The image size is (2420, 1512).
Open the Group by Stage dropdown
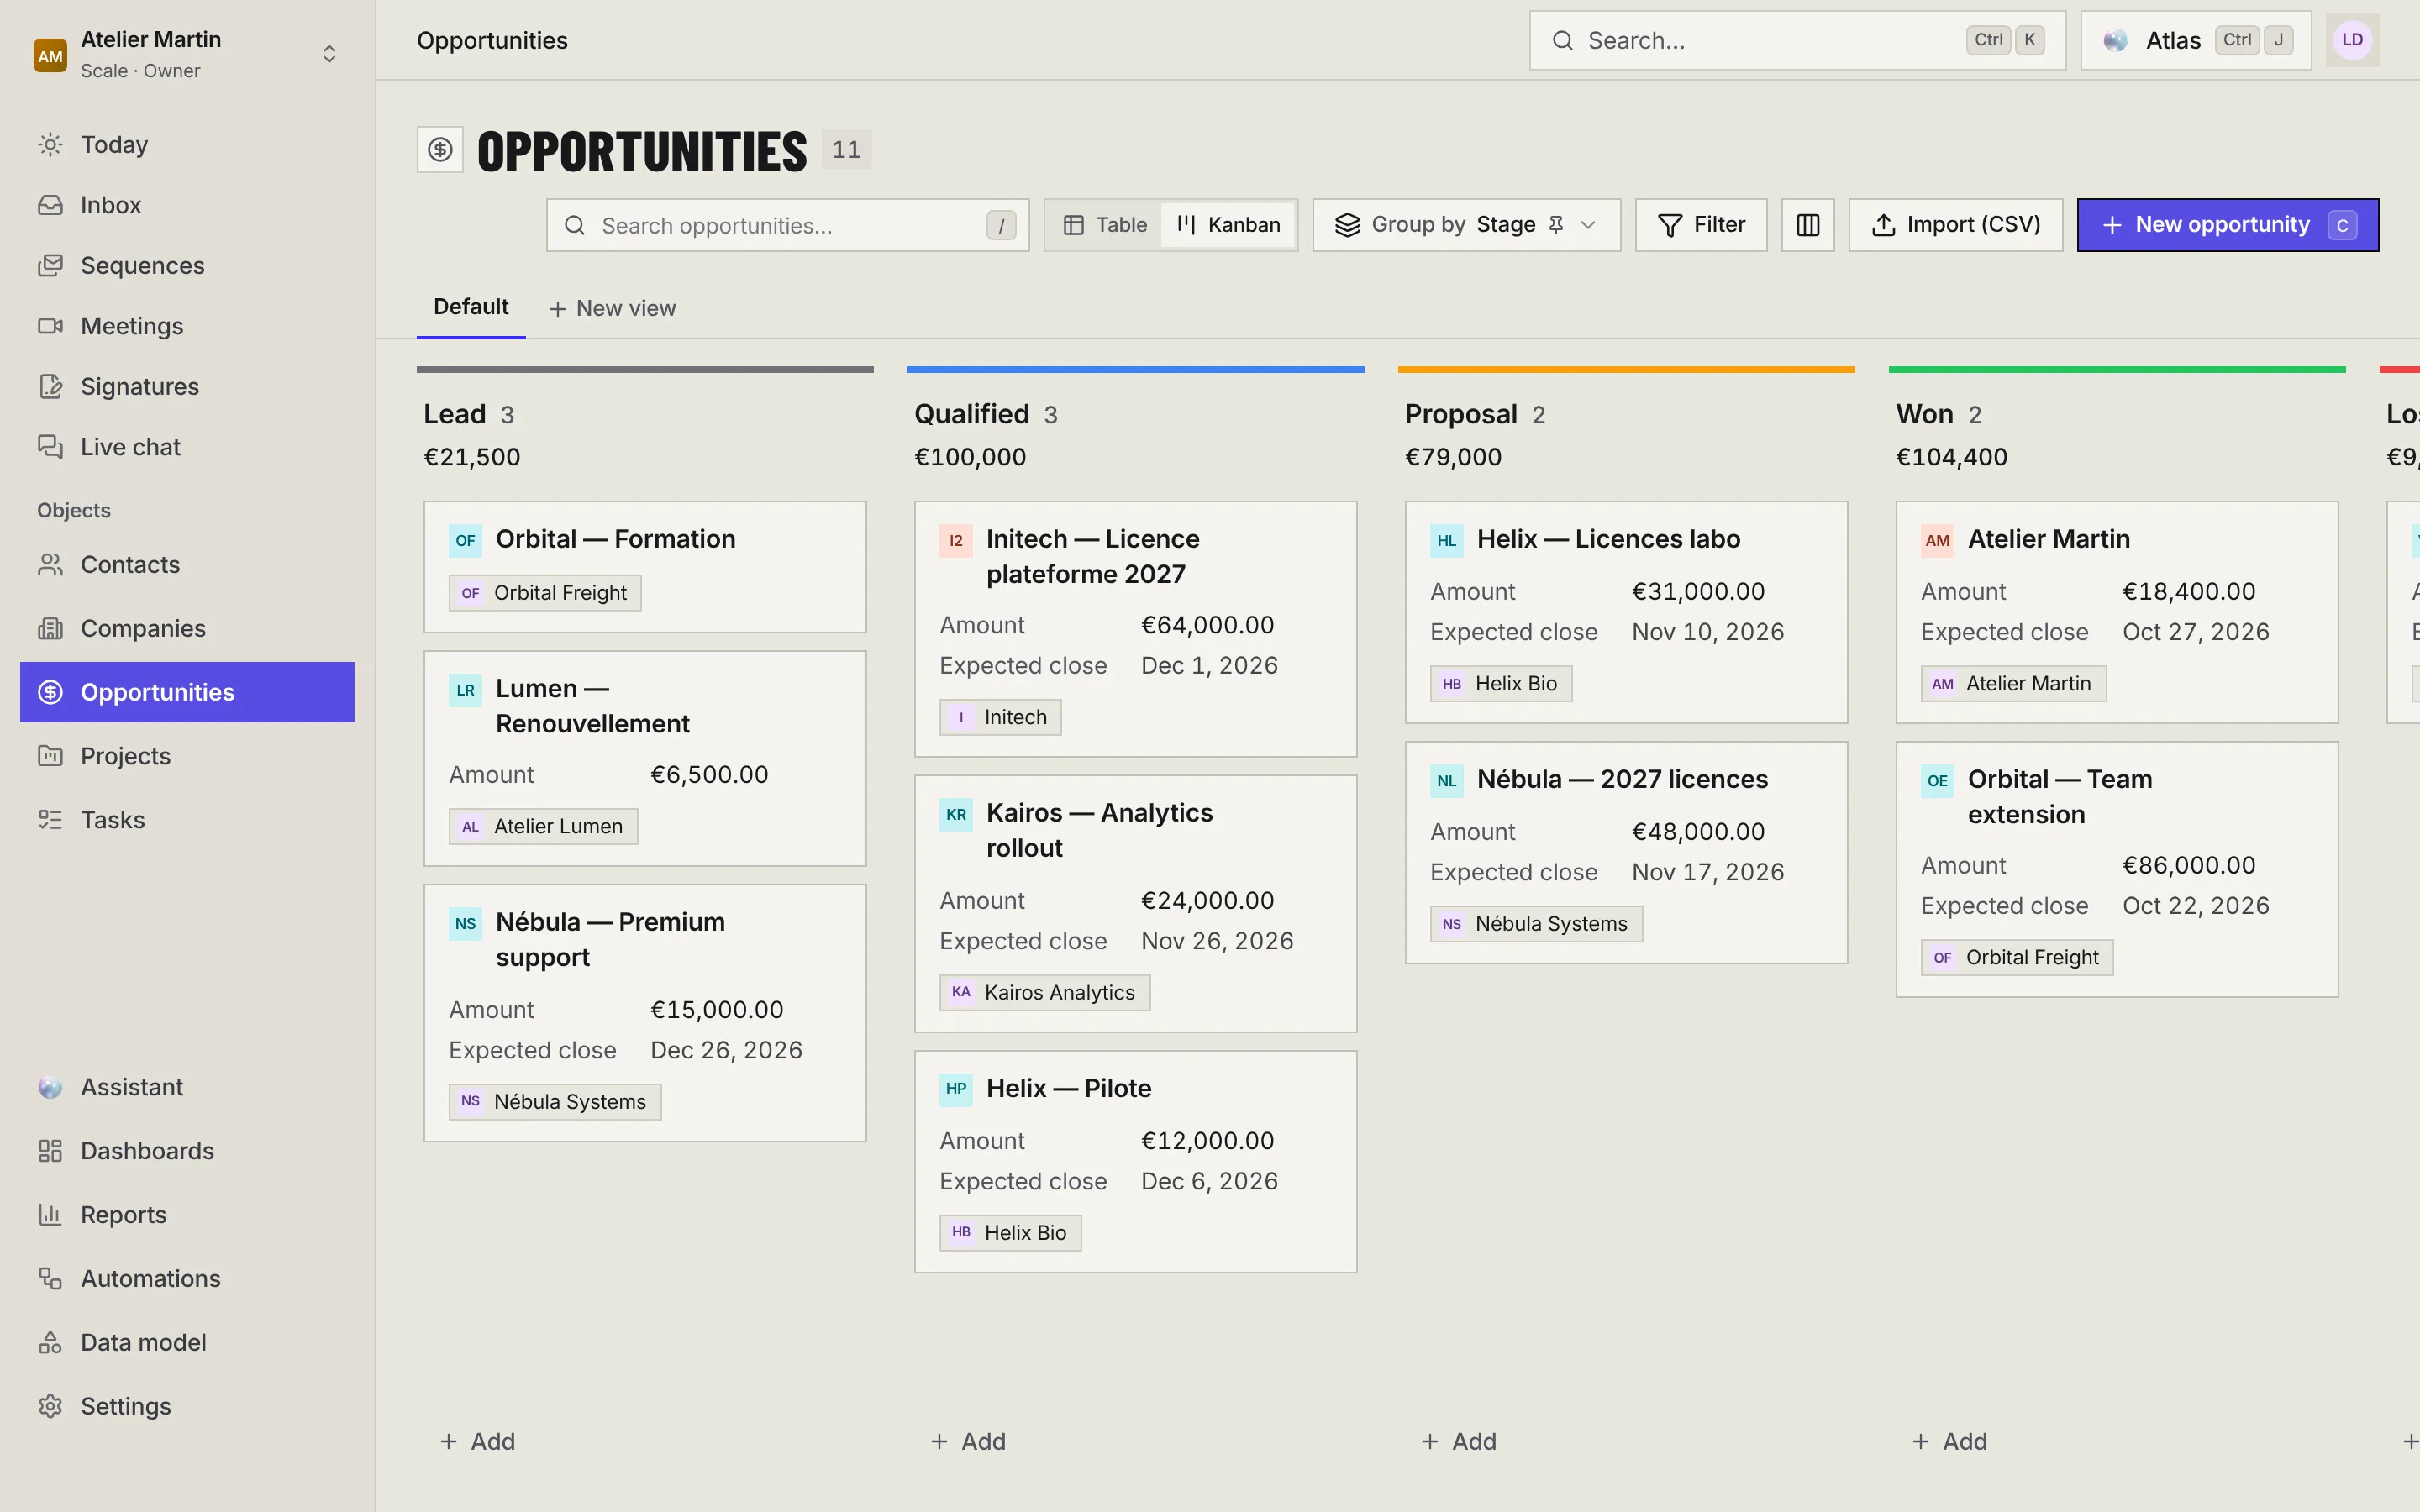(1466, 225)
